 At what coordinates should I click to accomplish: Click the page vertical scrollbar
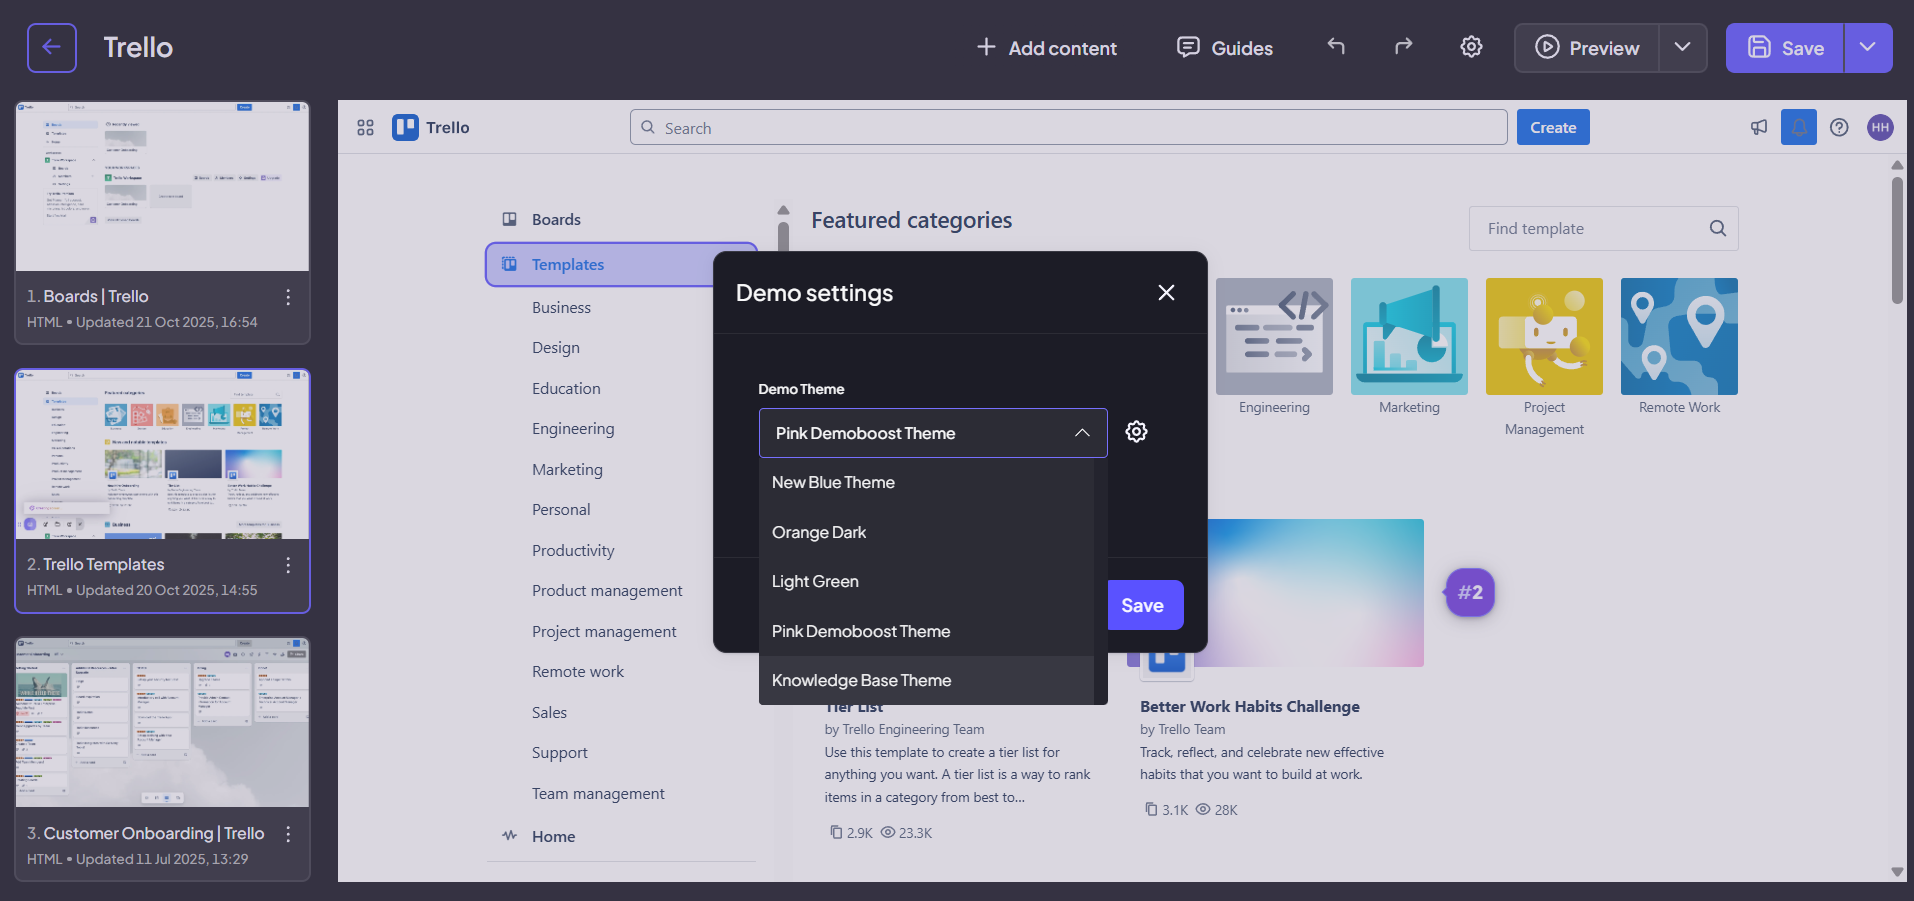[x=1897, y=240]
